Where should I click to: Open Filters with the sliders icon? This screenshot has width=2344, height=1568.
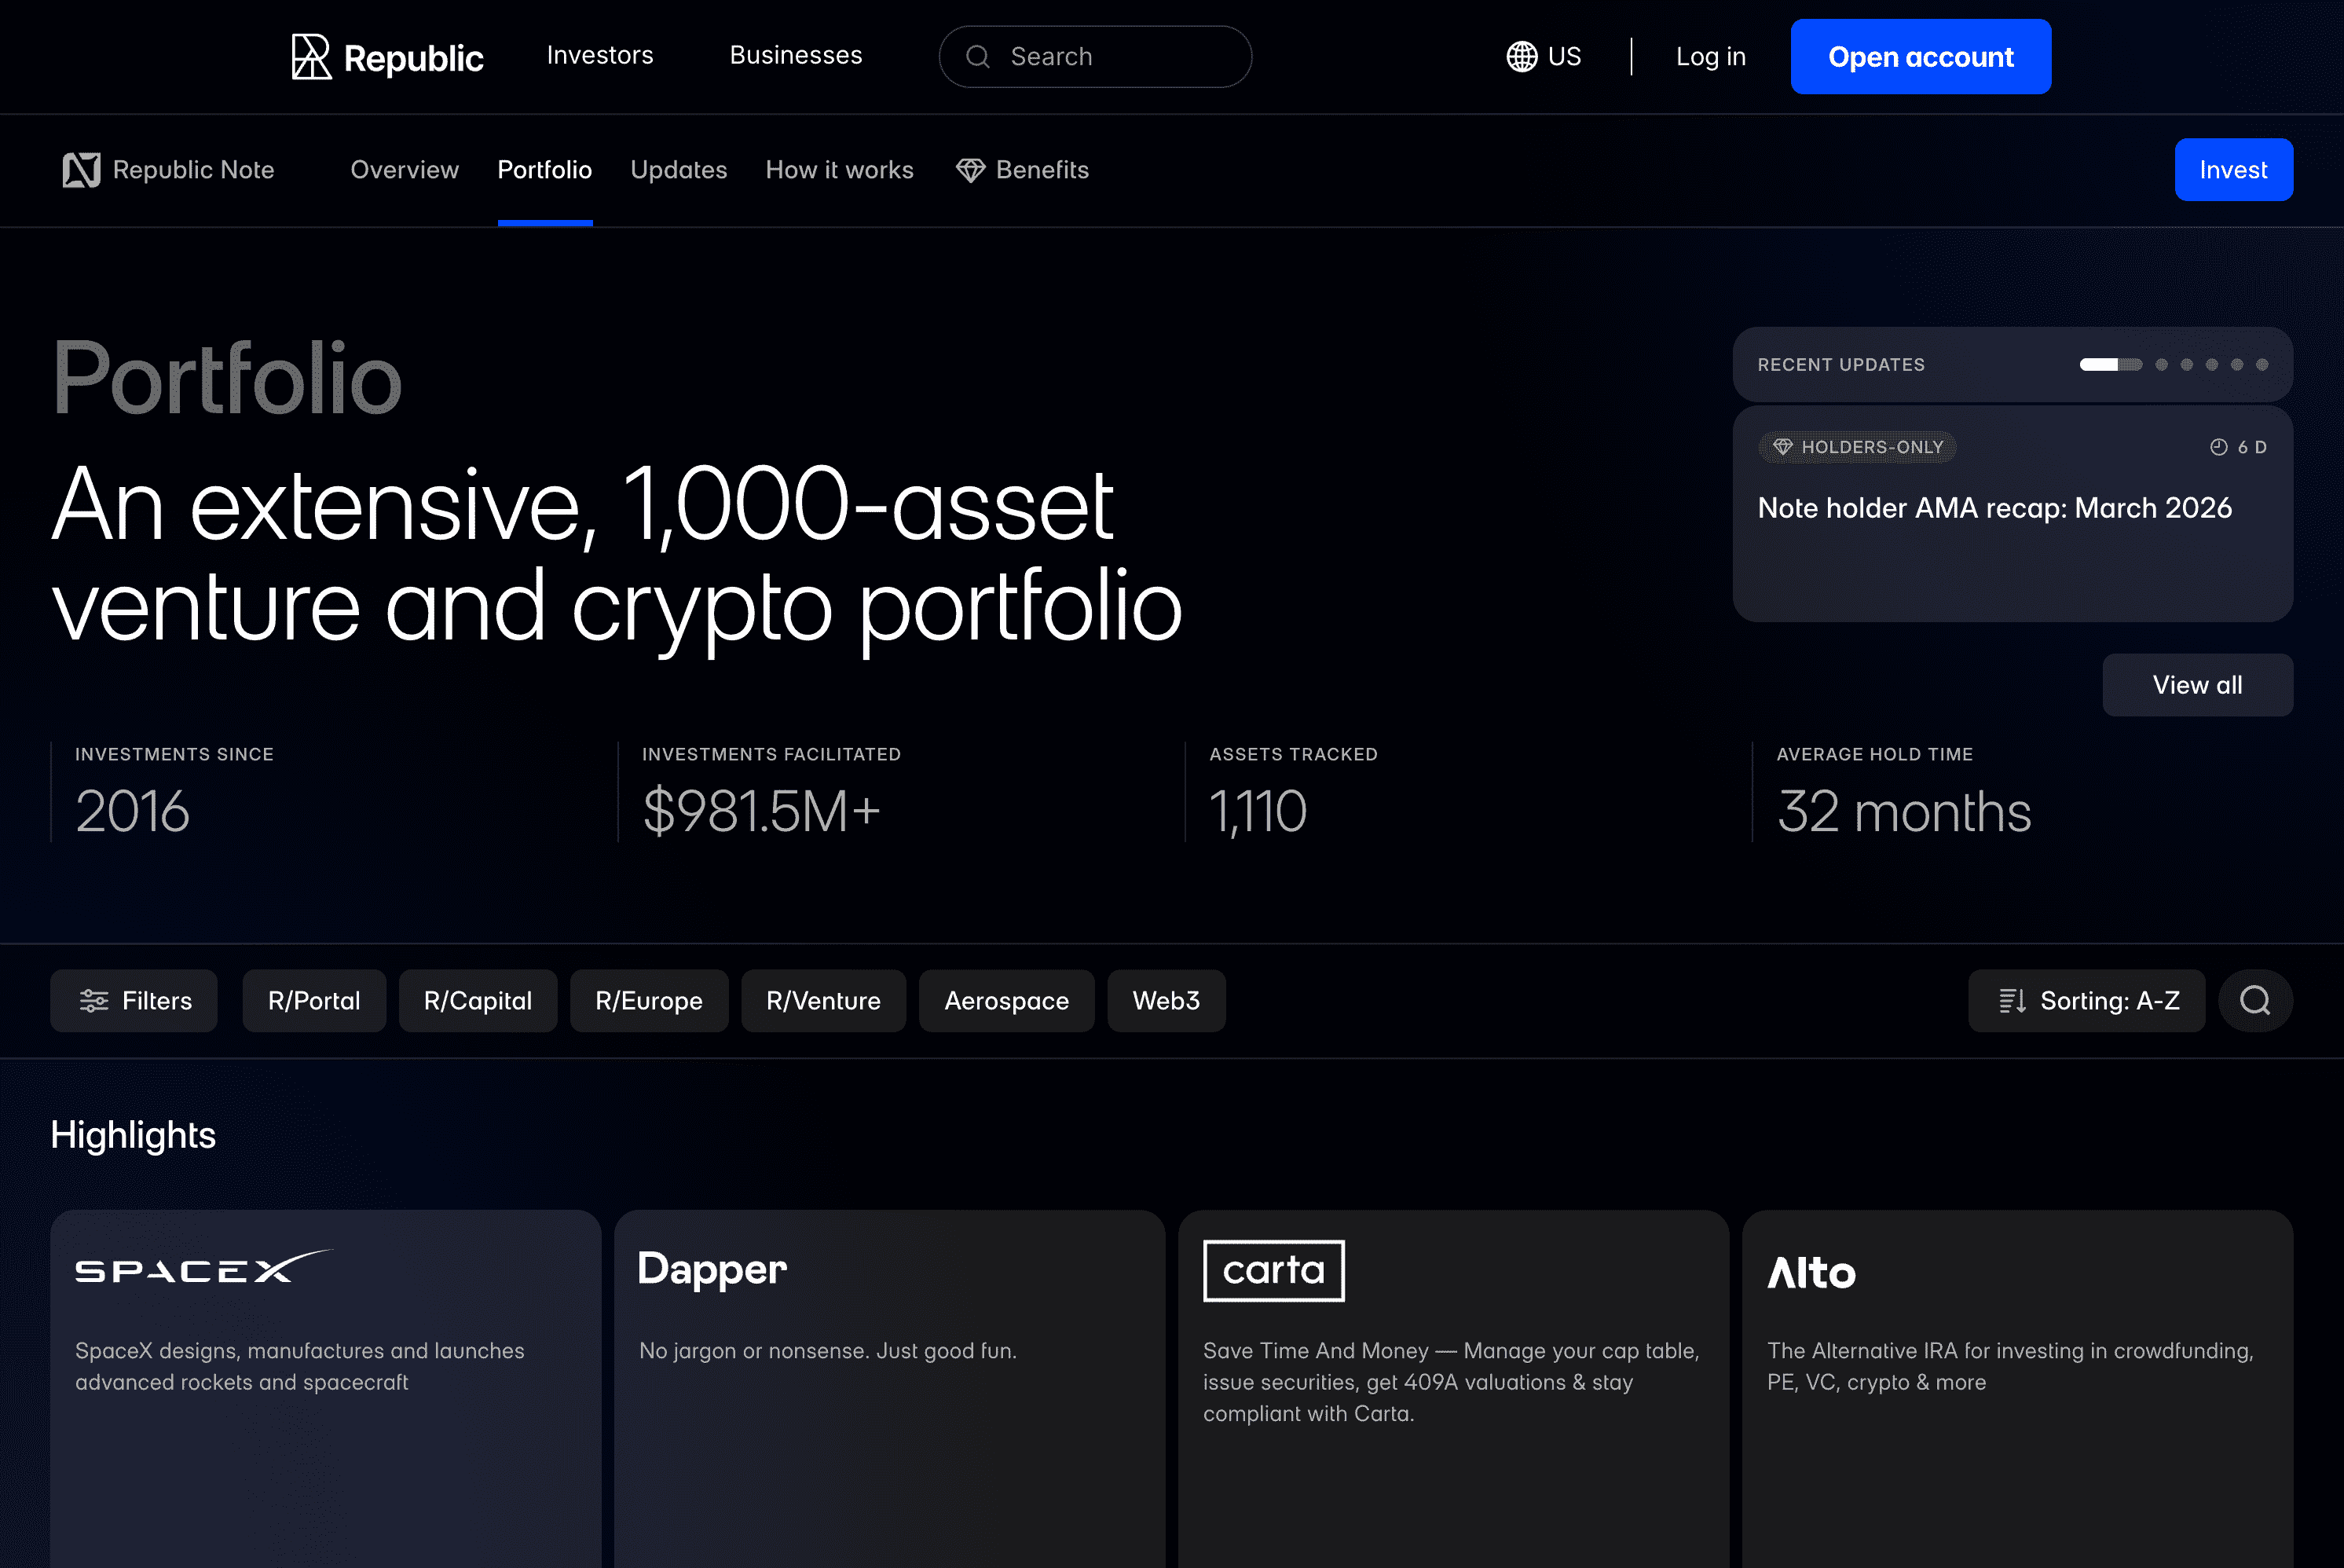click(x=134, y=1001)
